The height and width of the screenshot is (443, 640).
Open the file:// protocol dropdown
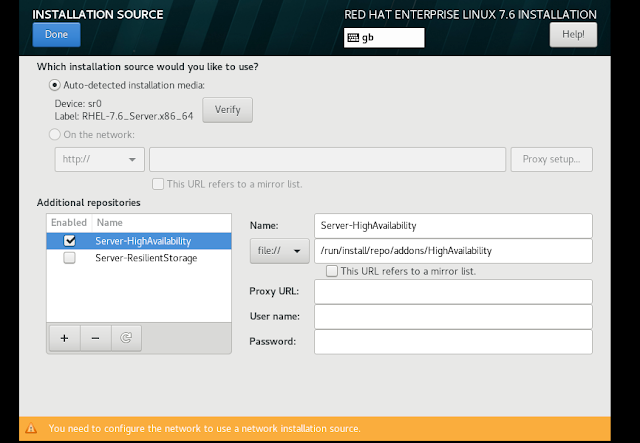pos(280,251)
